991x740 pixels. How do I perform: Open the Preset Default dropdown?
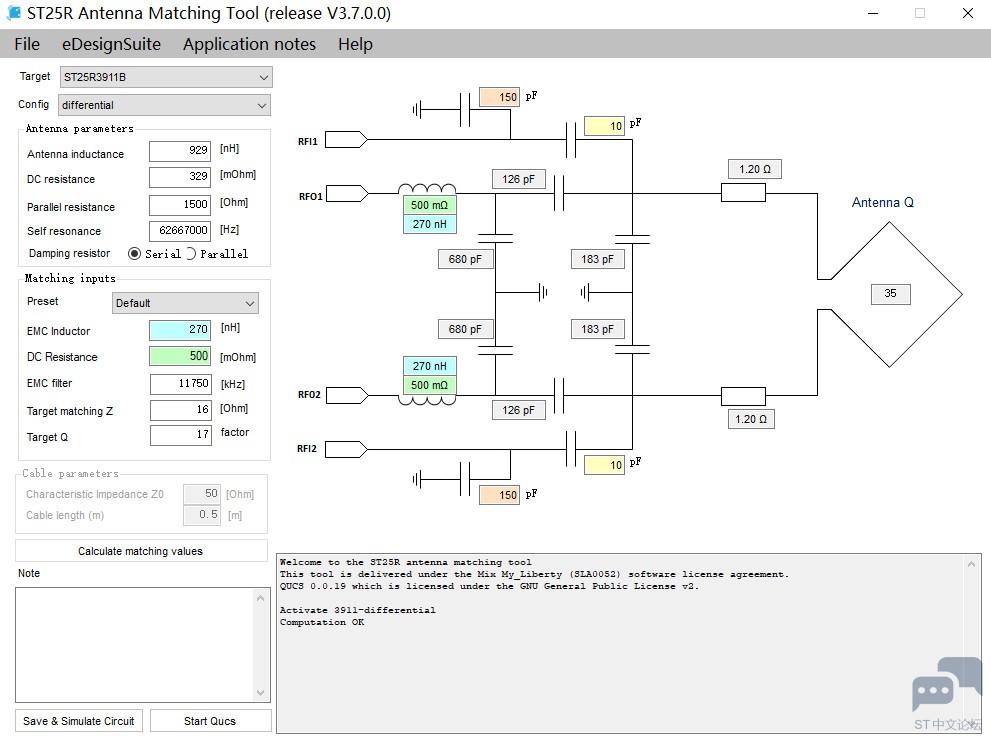click(185, 303)
